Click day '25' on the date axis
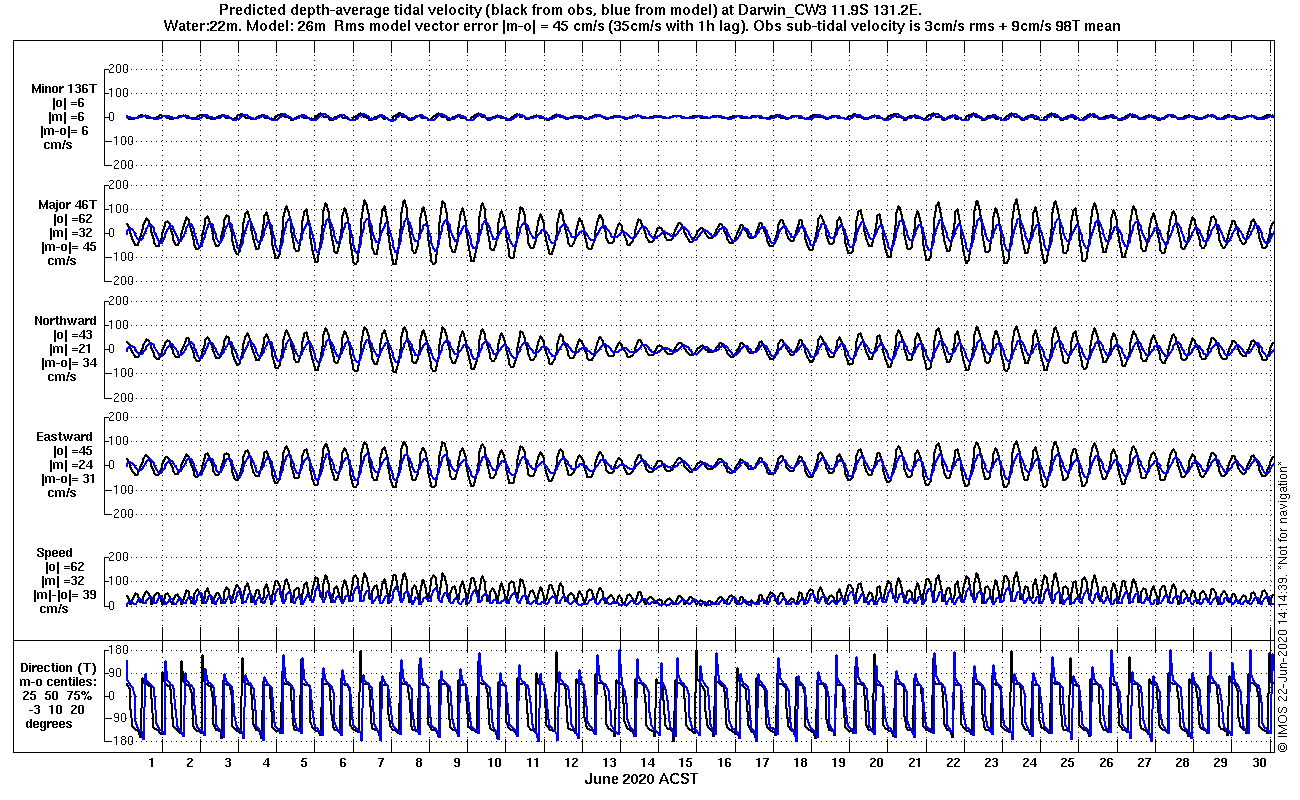Image resolution: width=1300 pixels, height=800 pixels. click(x=1067, y=763)
